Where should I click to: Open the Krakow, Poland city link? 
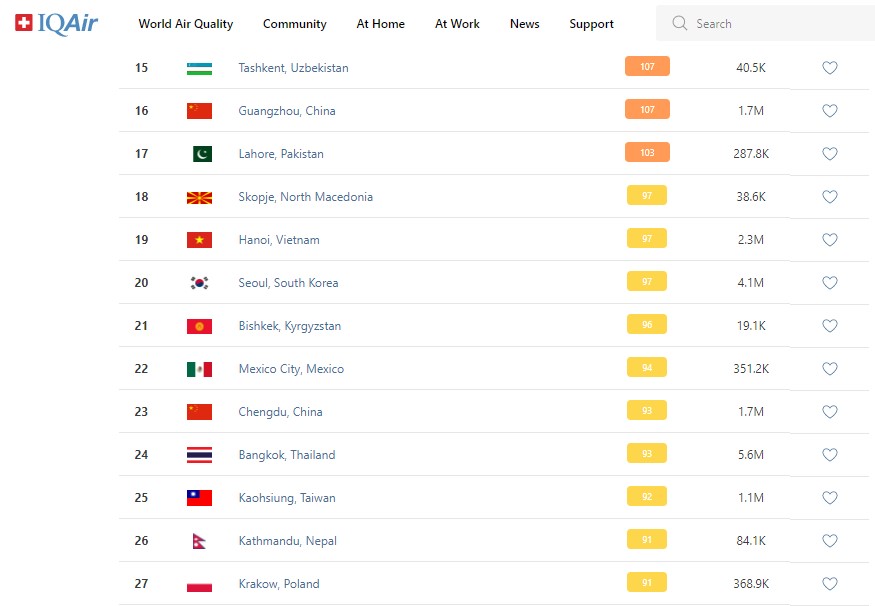click(279, 584)
